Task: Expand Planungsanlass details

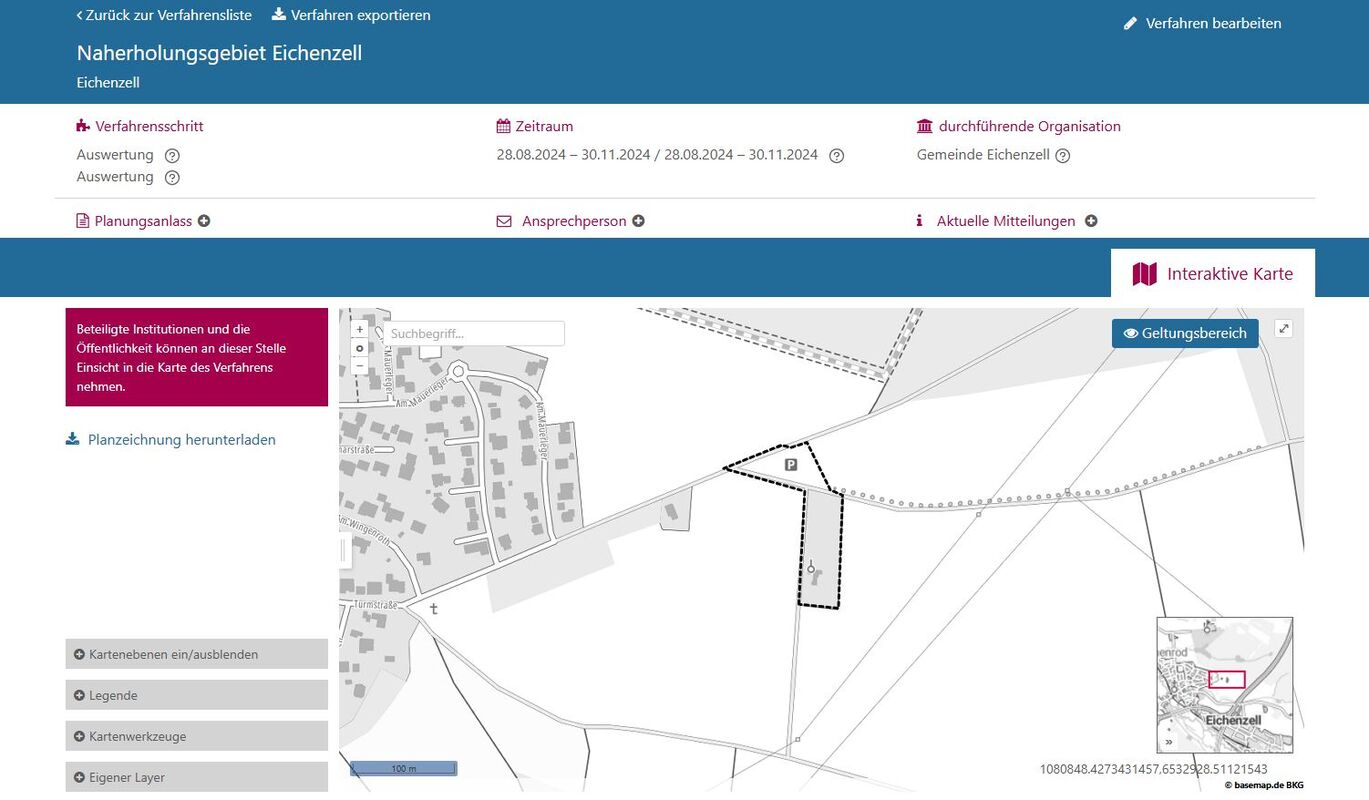Action: click(x=143, y=221)
